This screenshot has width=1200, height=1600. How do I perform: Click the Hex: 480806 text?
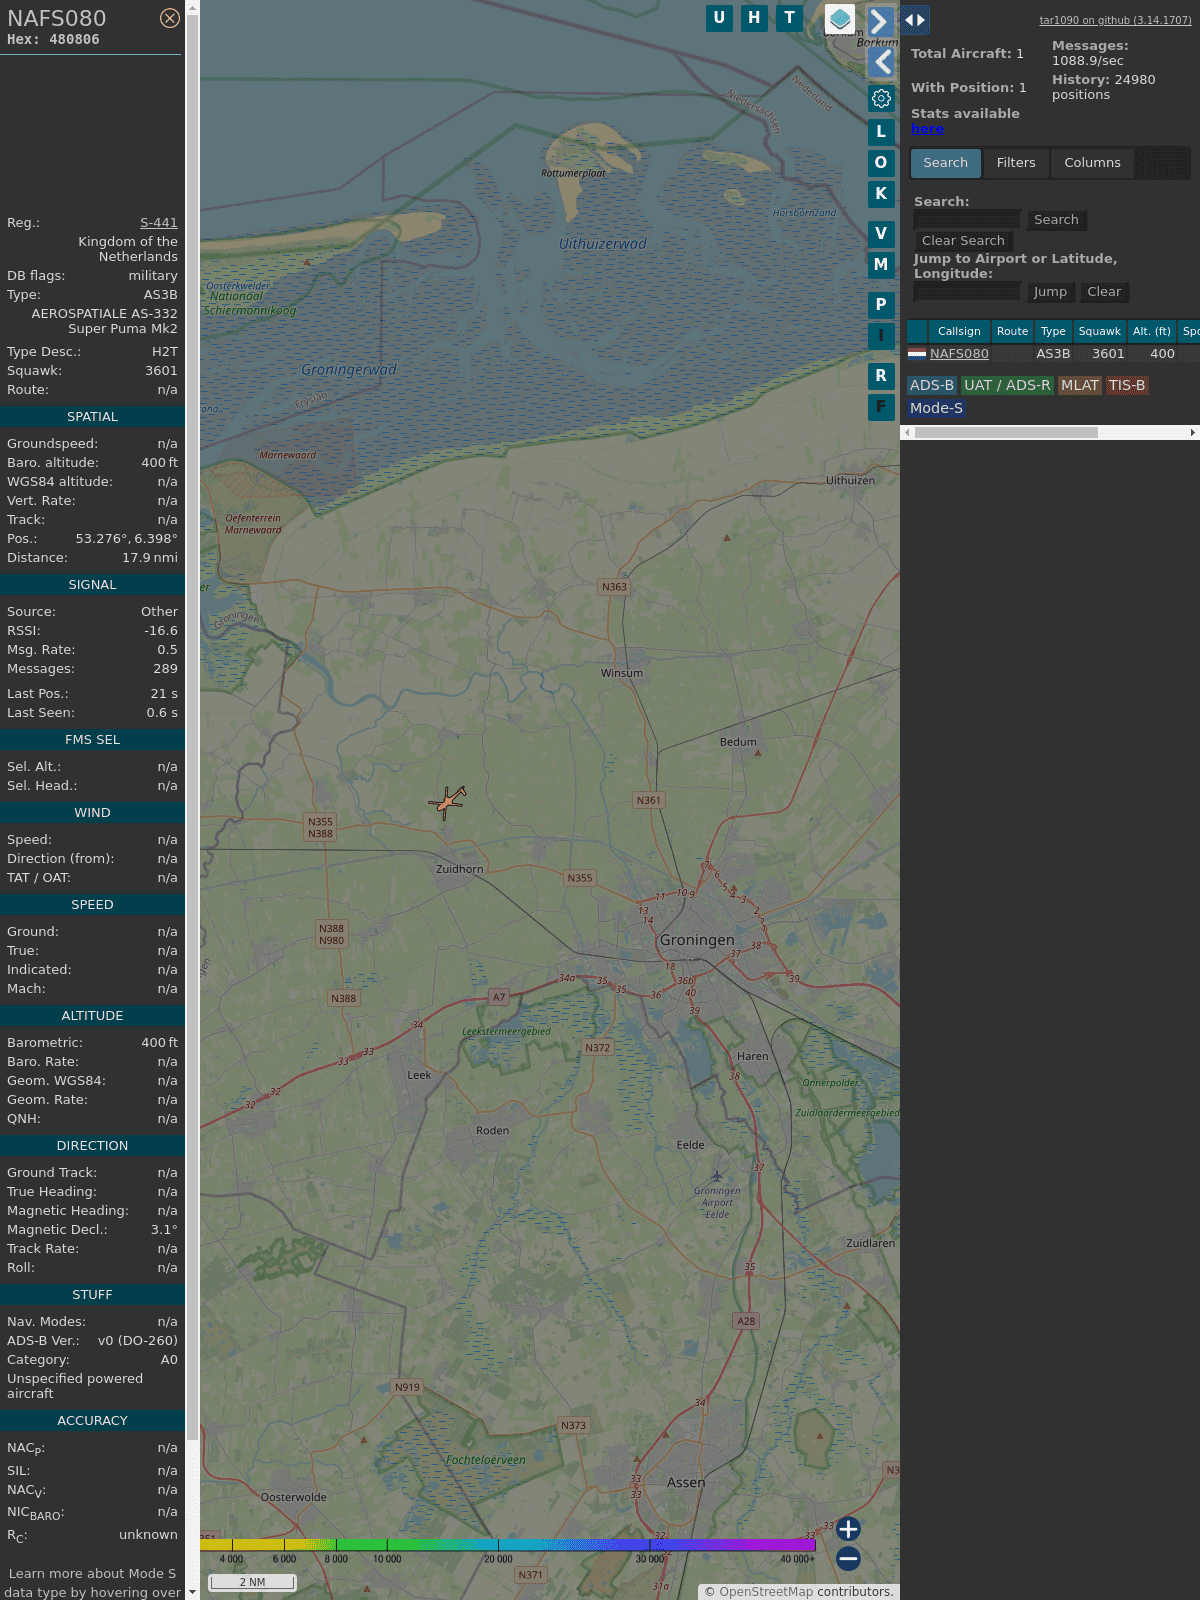pyautogui.click(x=53, y=40)
